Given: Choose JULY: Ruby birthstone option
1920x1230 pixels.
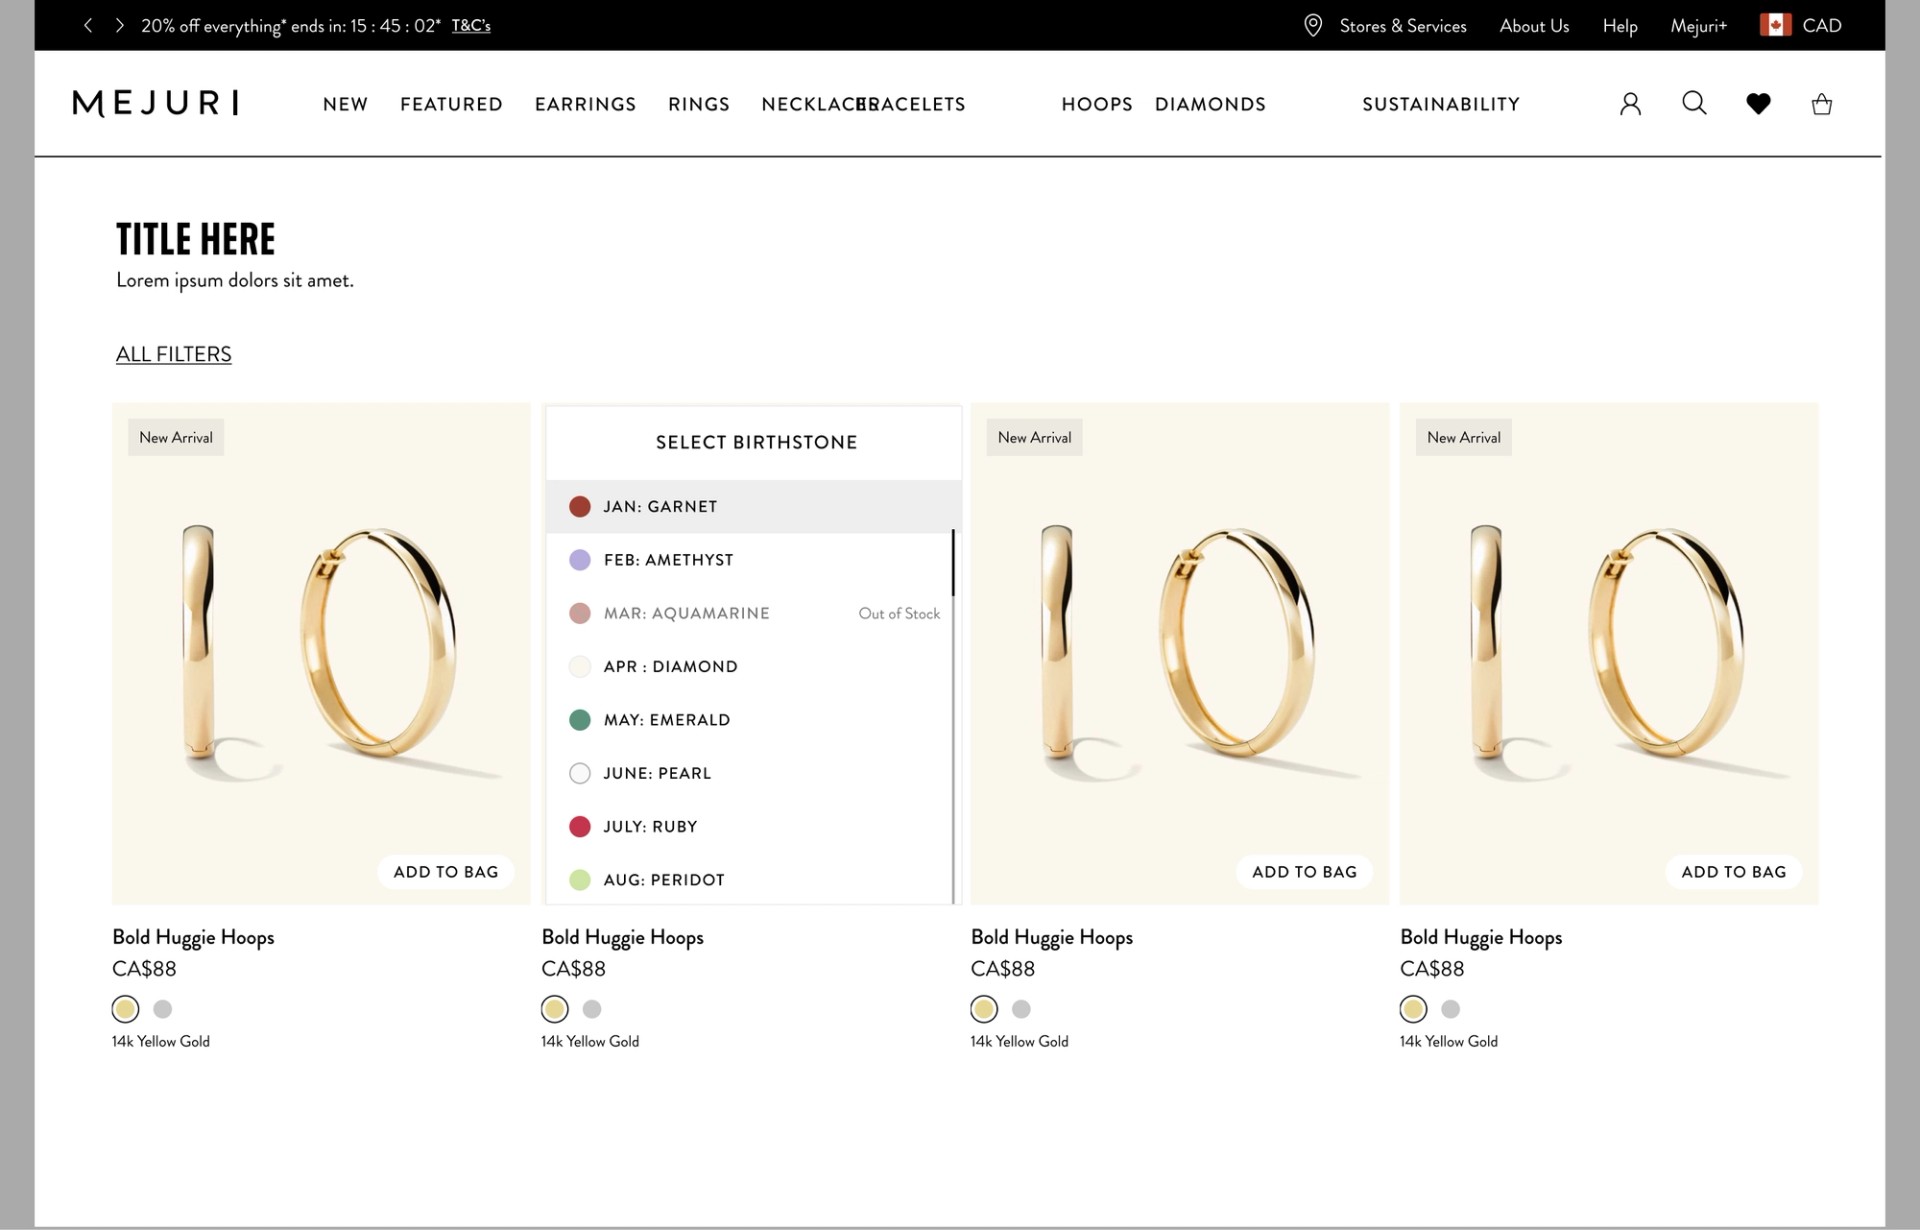Looking at the screenshot, I should pos(650,827).
